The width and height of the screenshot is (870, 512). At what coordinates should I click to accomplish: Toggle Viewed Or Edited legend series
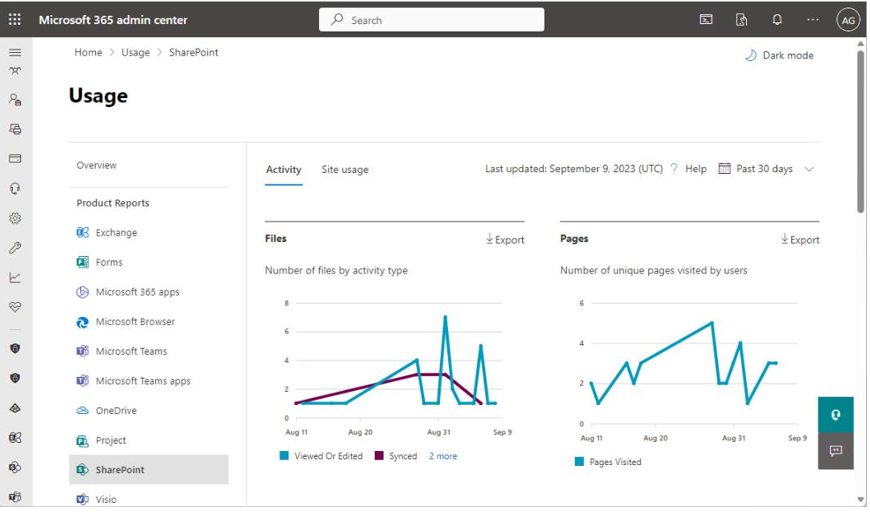click(321, 456)
